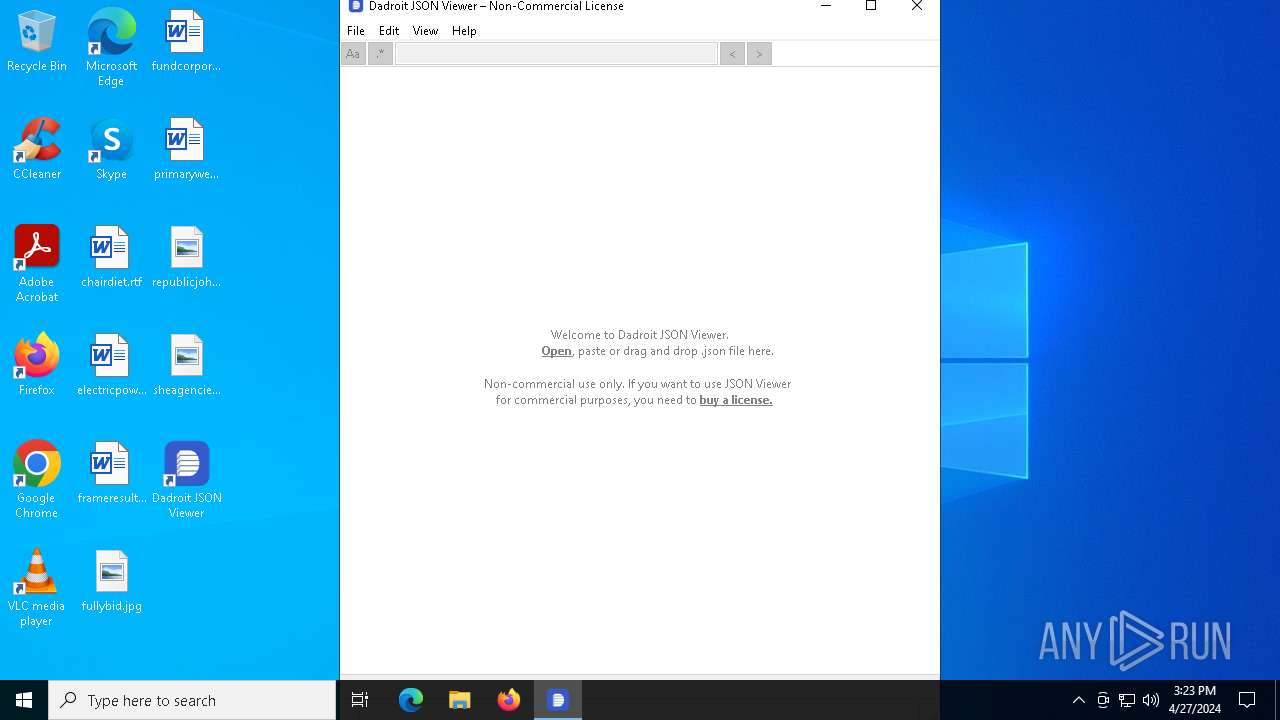This screenshot has width=1280, height=720.
Task: Open the Windows Start menu
Action: [x=24, y=700]
